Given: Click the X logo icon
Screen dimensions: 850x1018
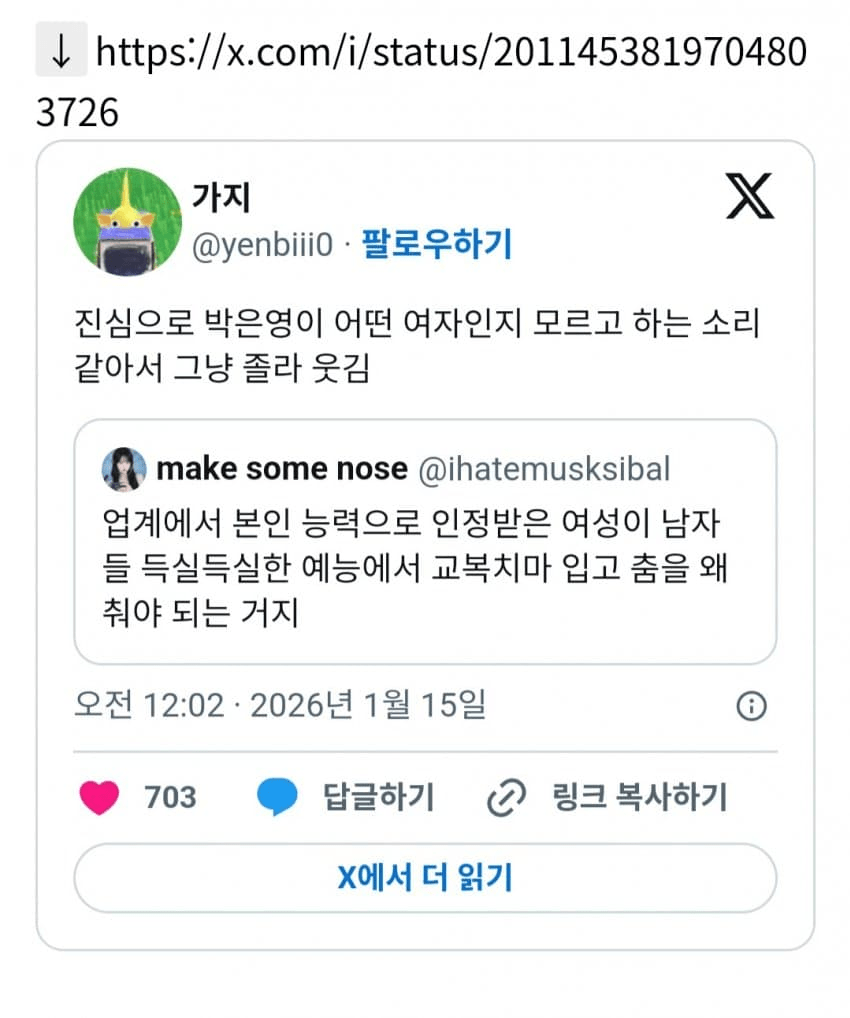Looking at the screenshot, I should click(749, 197).
